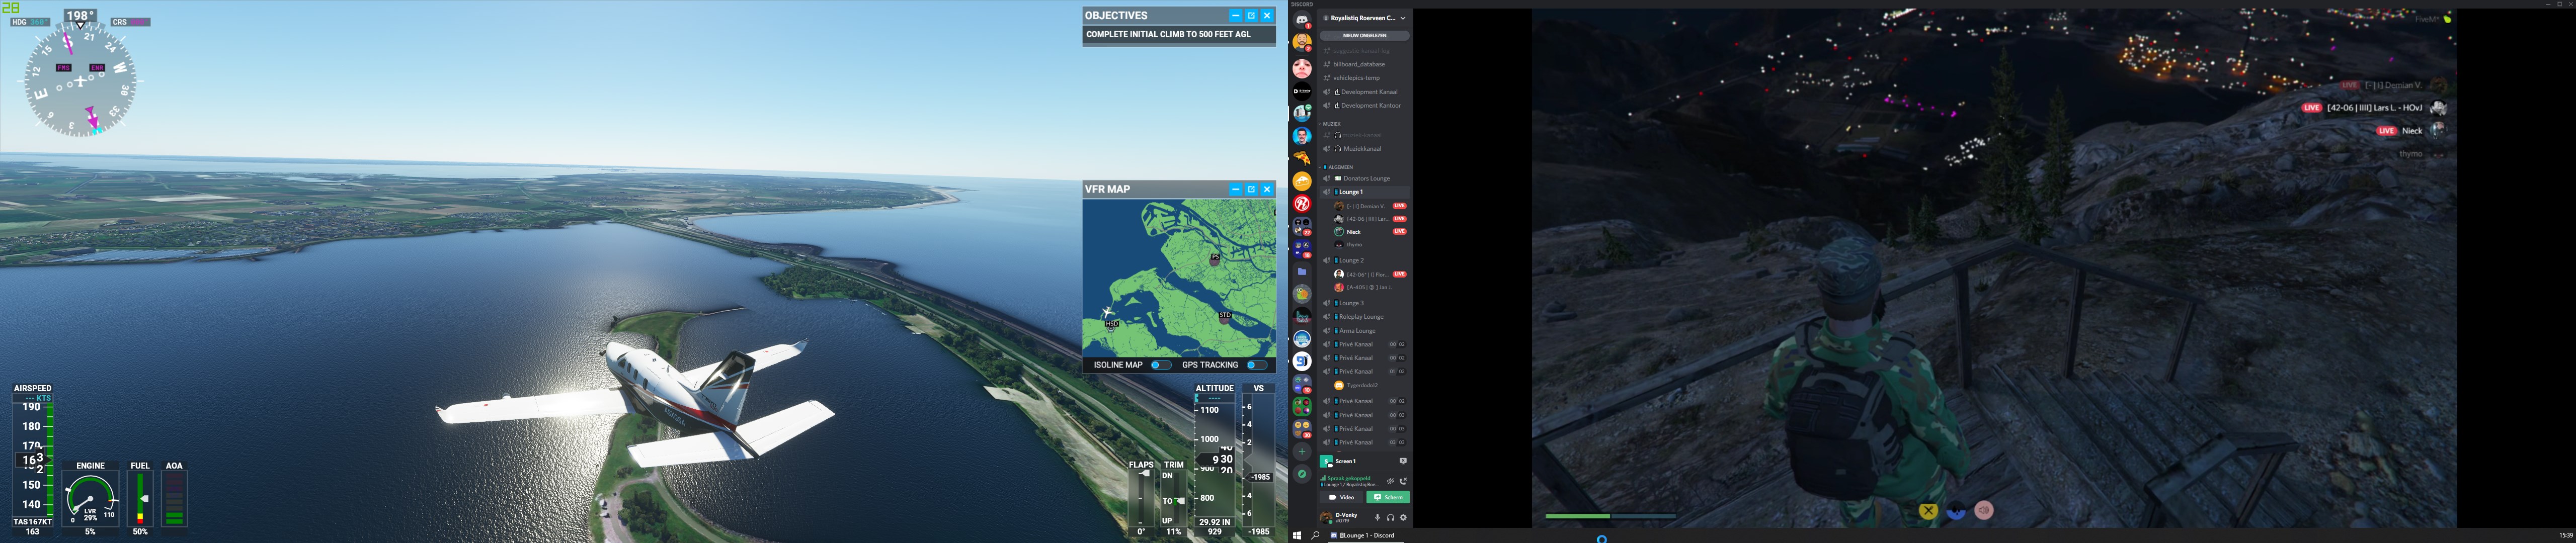The height and width of the screenshot is (543, 2576).
Task: Mute microphone in Discord user panel
Action: (x=1377, y=518)
